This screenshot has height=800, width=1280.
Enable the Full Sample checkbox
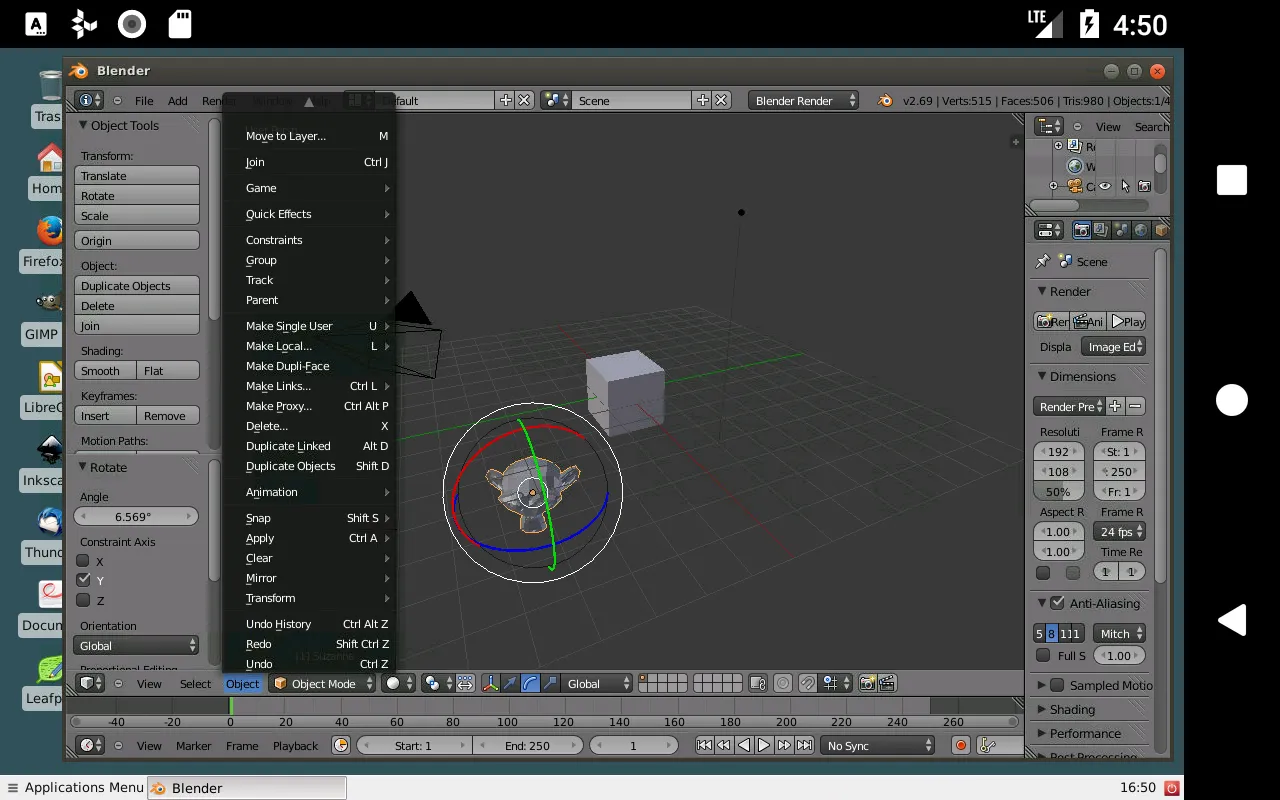tap(1043, 656)
